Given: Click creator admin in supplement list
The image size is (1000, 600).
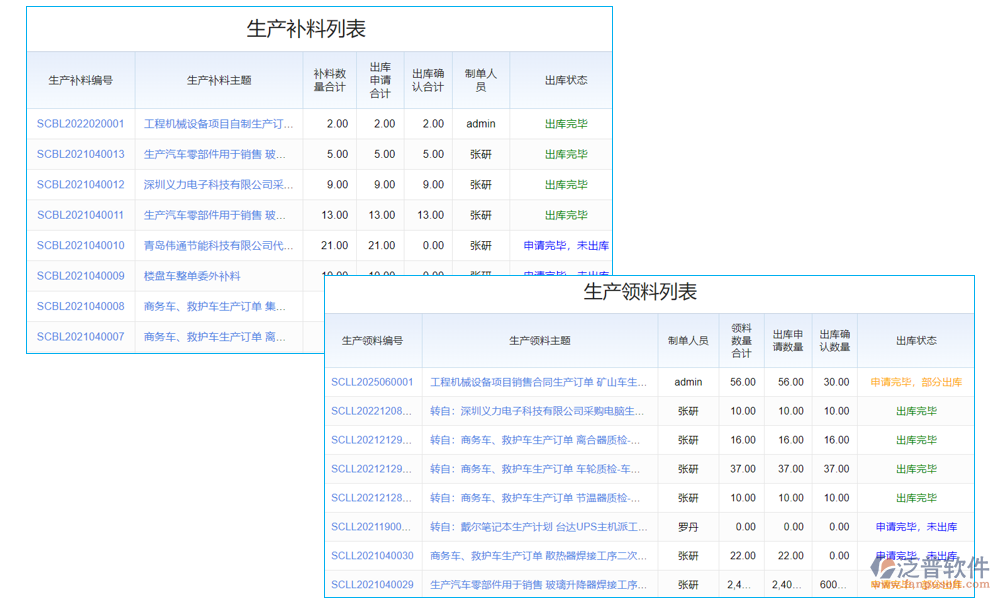Looking at the screenshot, I should coord(480,123).
